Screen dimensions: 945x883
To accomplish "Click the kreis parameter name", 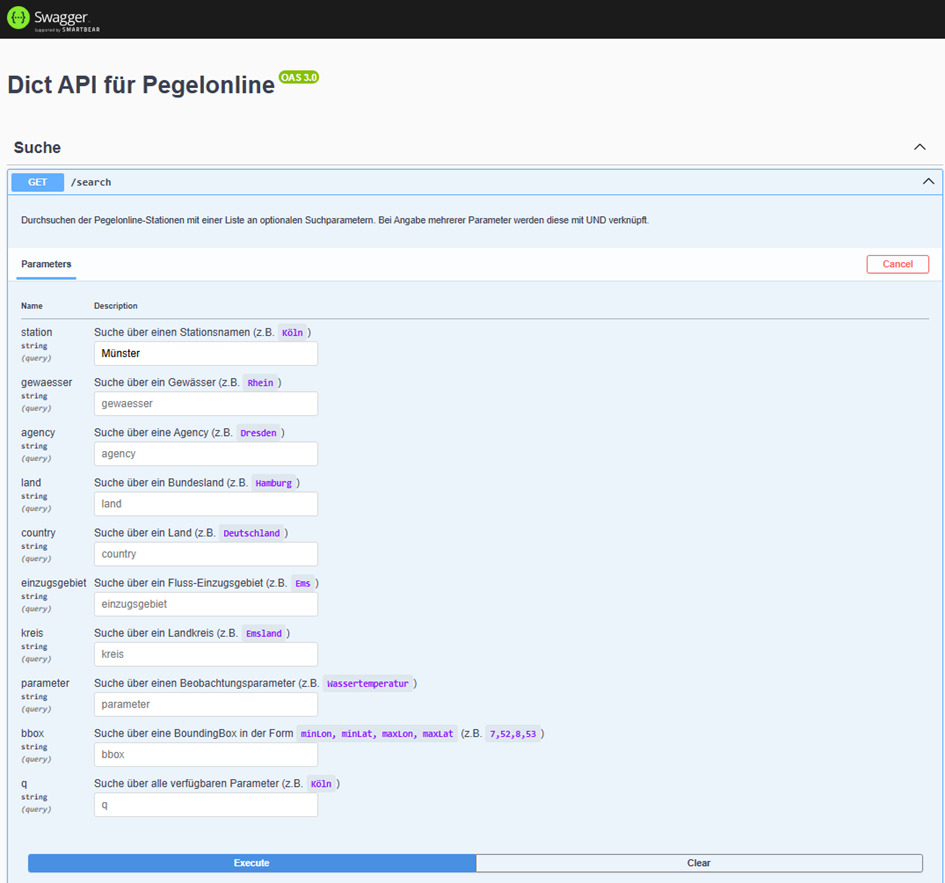I will 32,633.
